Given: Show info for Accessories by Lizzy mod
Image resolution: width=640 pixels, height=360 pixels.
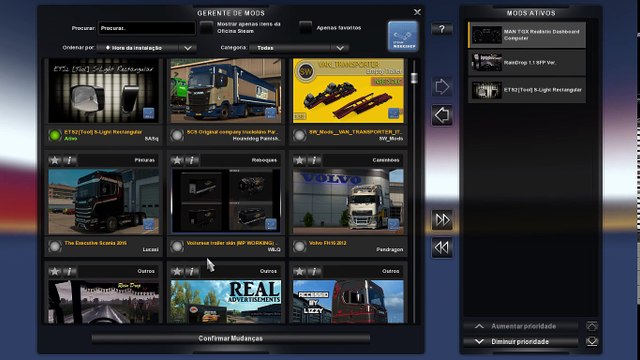Looking at the screenshot, I should [x=314, y=271].
